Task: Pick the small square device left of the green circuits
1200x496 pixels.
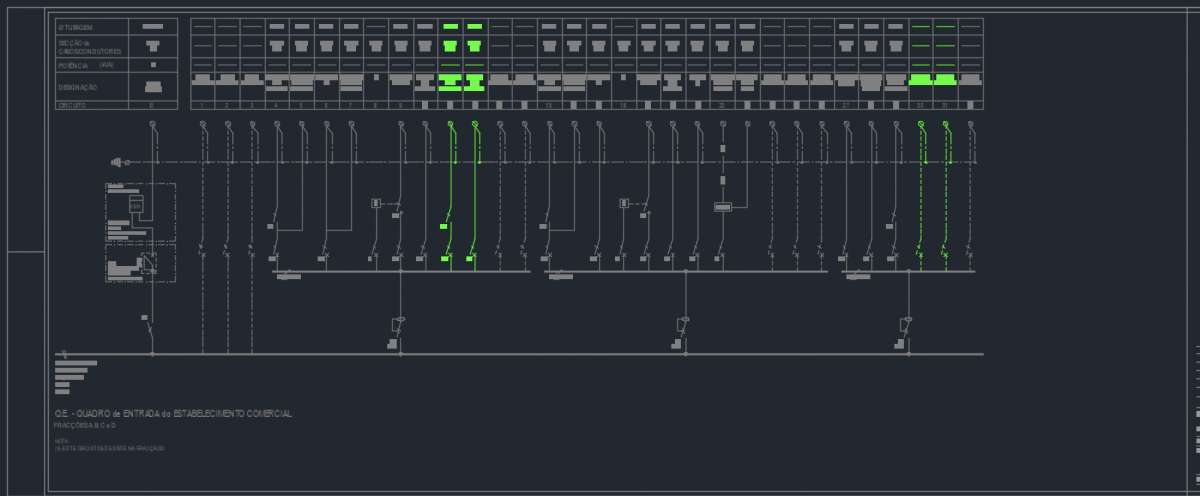Action: click(x=376, y=203)
